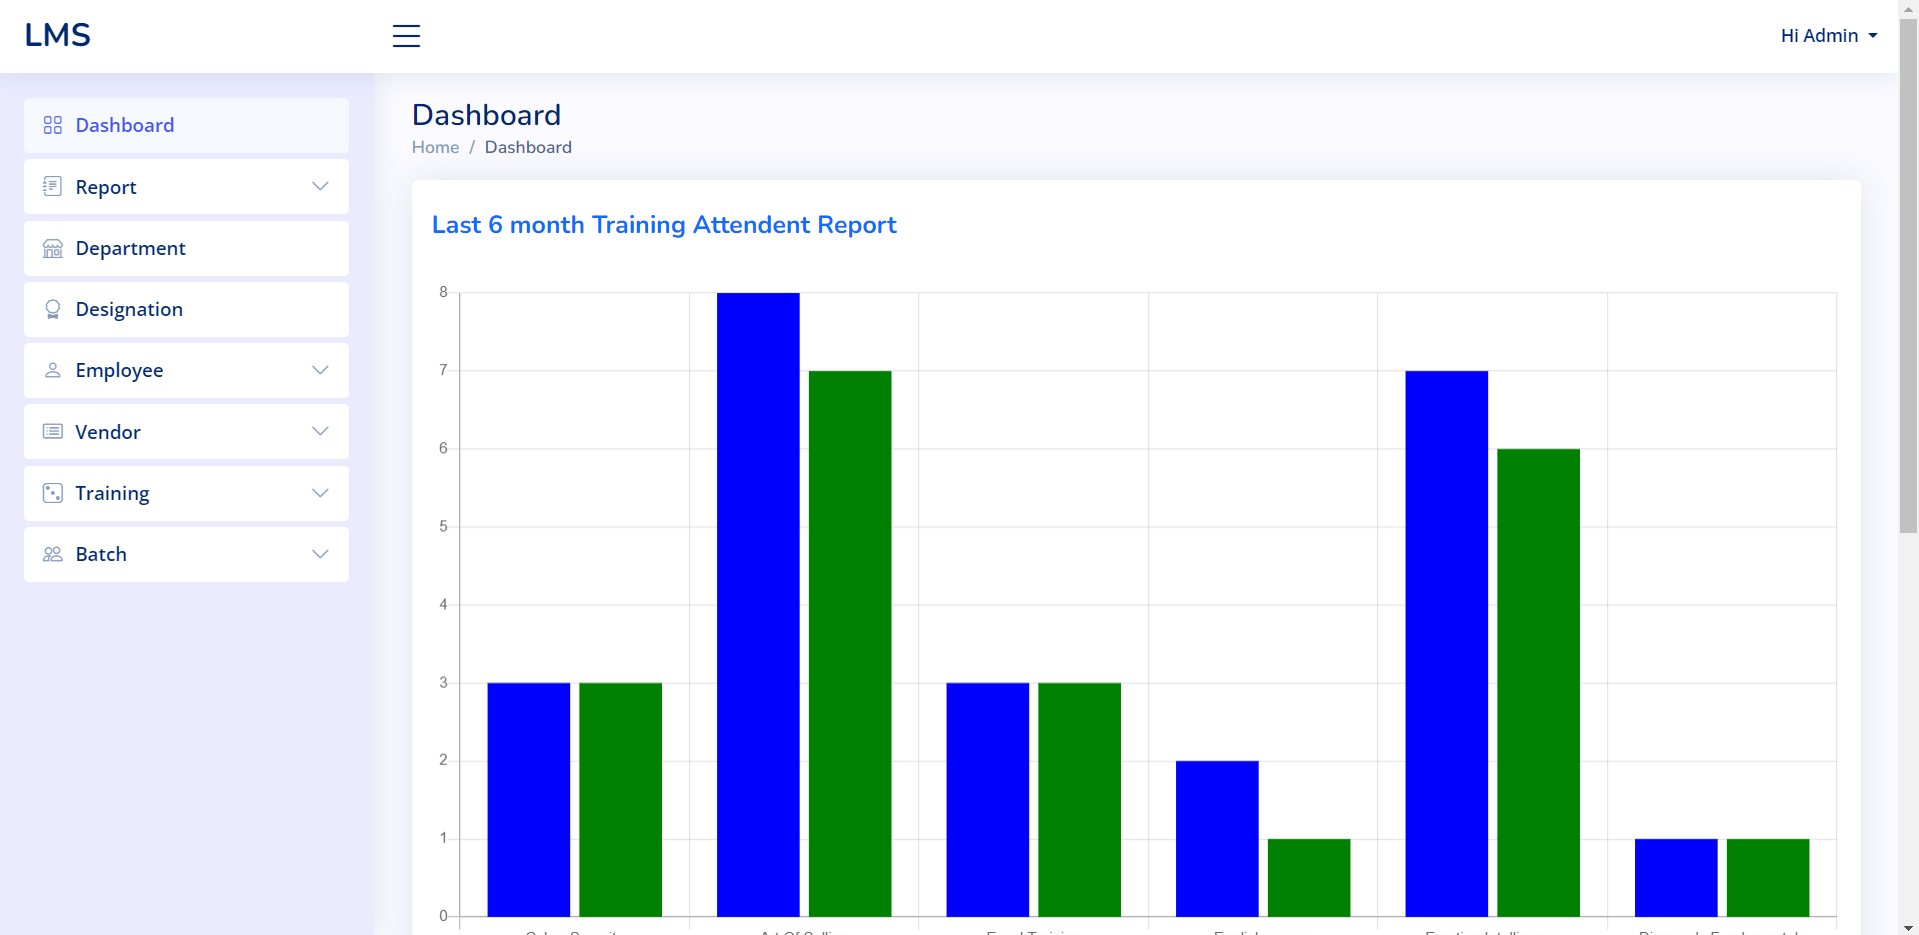Click the Training dice icon
Viewport: 1919px width, 935px height.
click(x=53, y=493)
